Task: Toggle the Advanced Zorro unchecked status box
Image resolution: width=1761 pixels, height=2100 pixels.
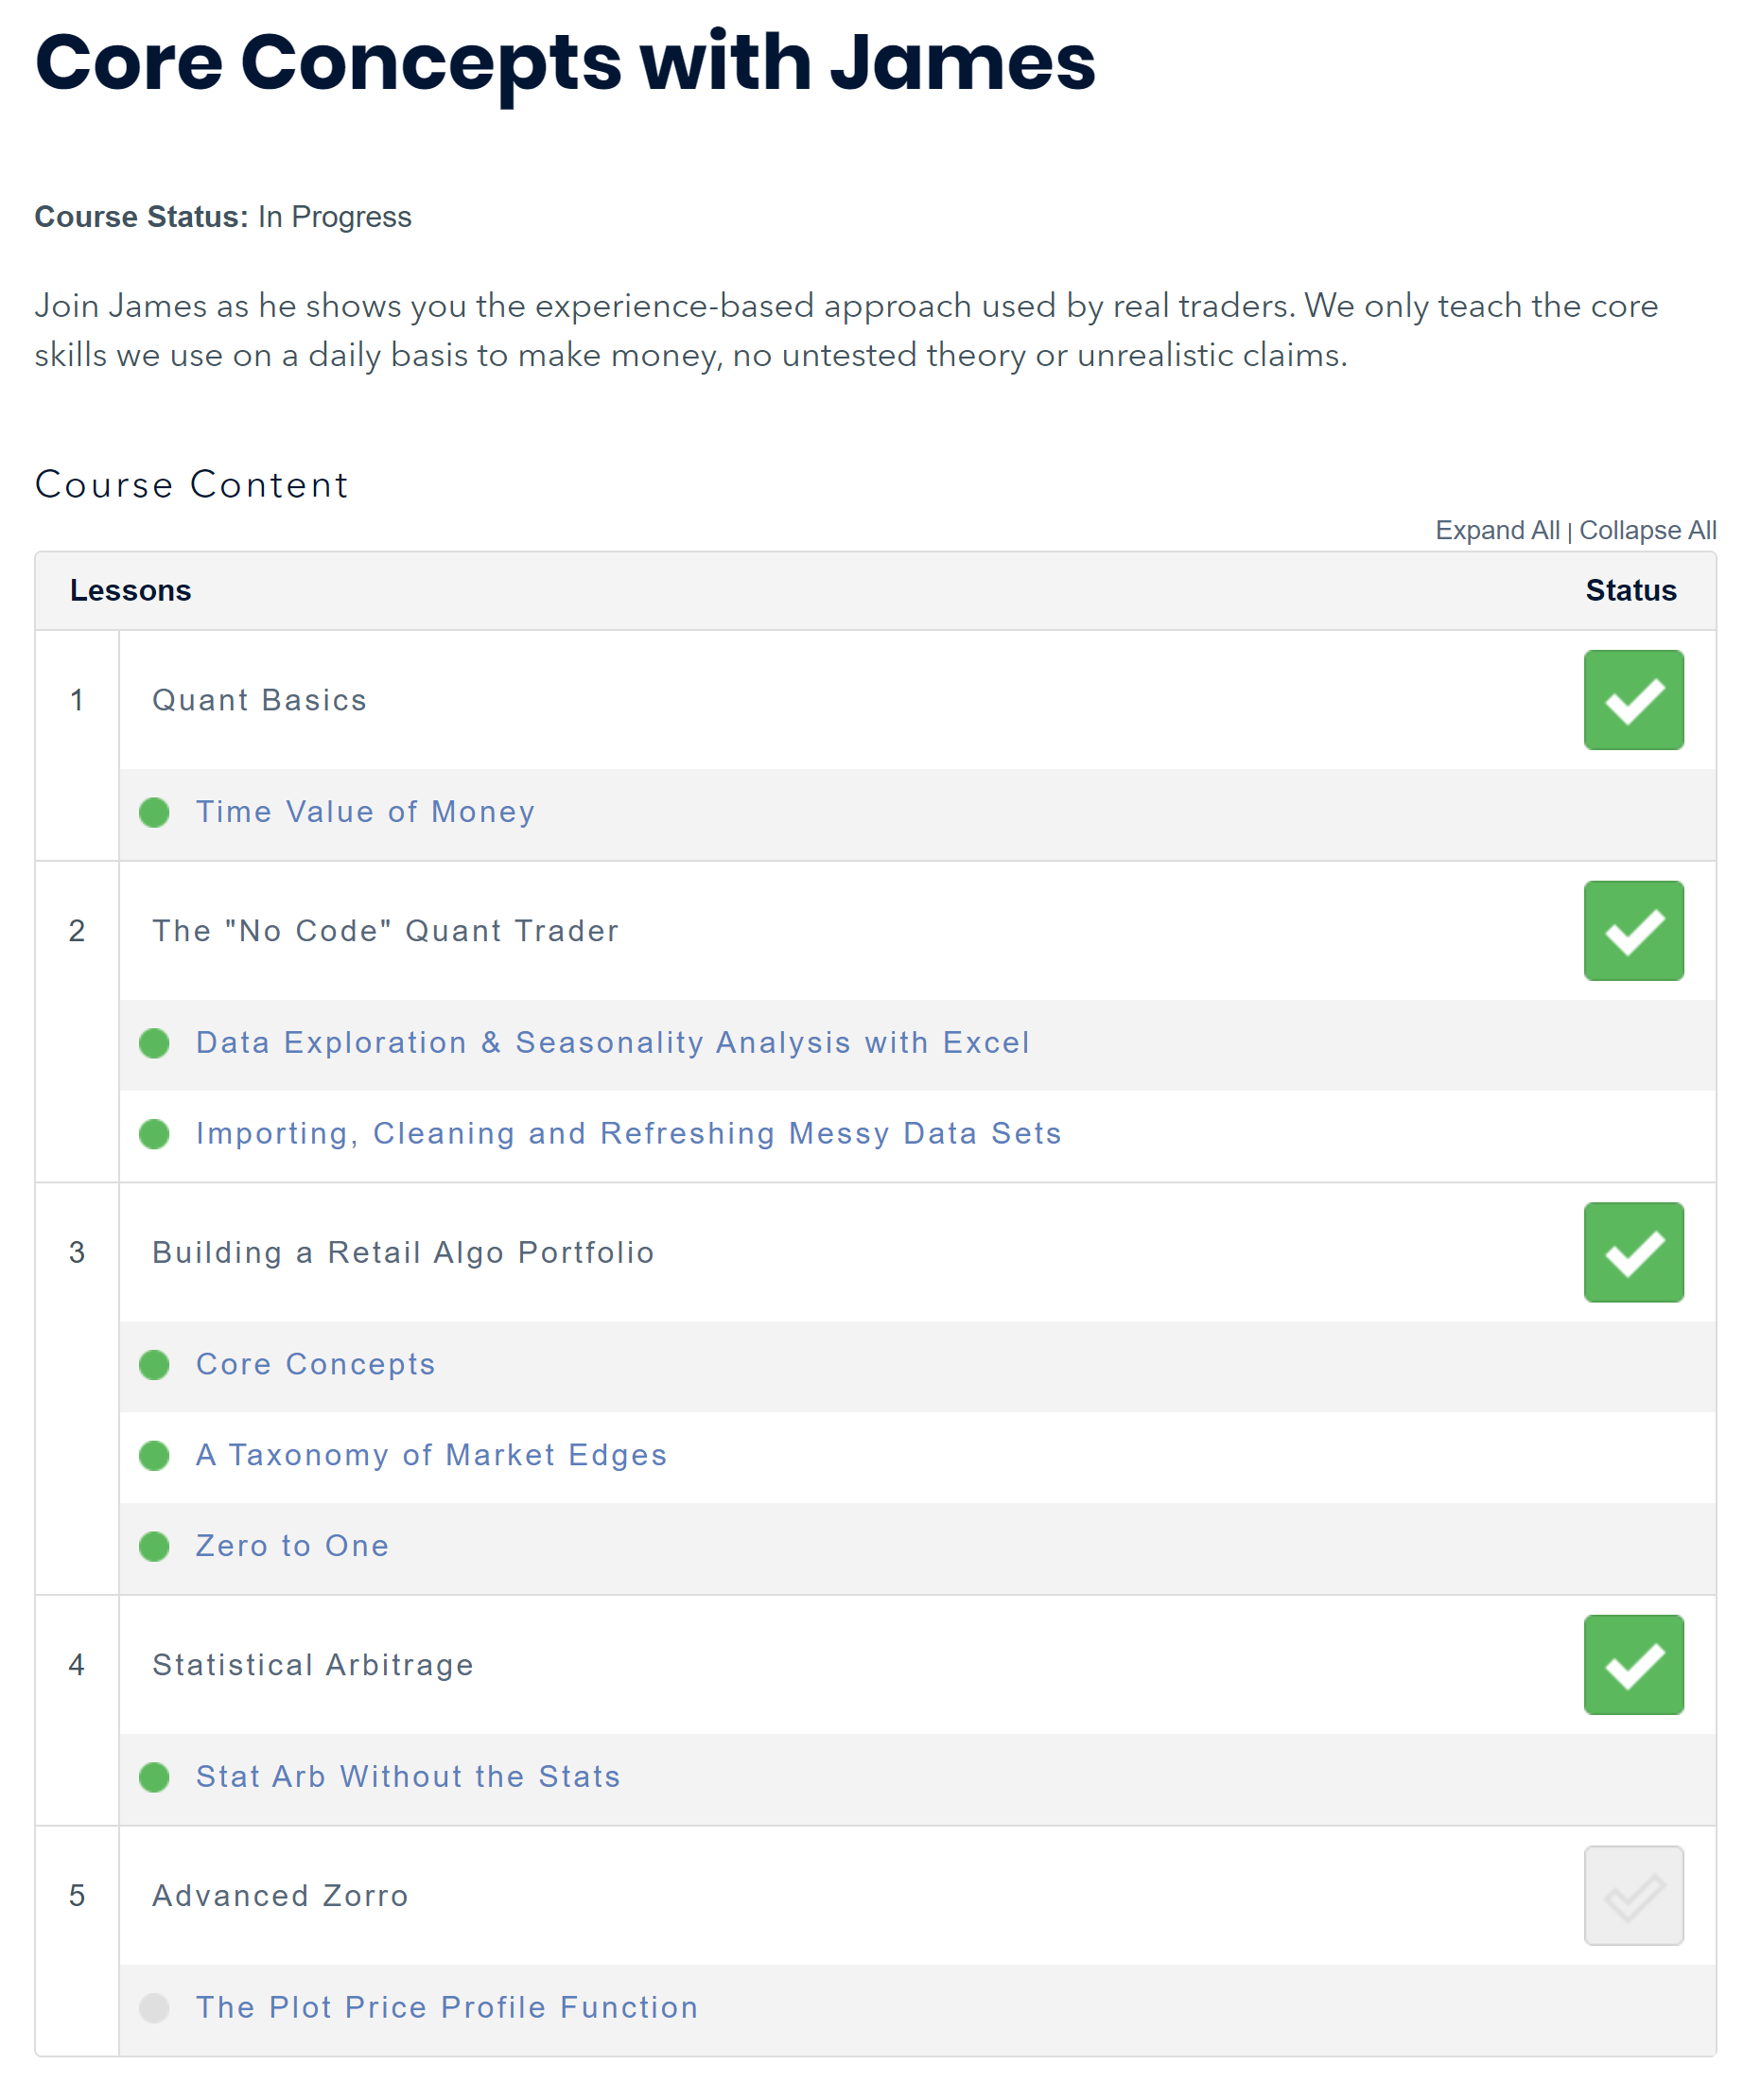Action: [1634, 1896]
